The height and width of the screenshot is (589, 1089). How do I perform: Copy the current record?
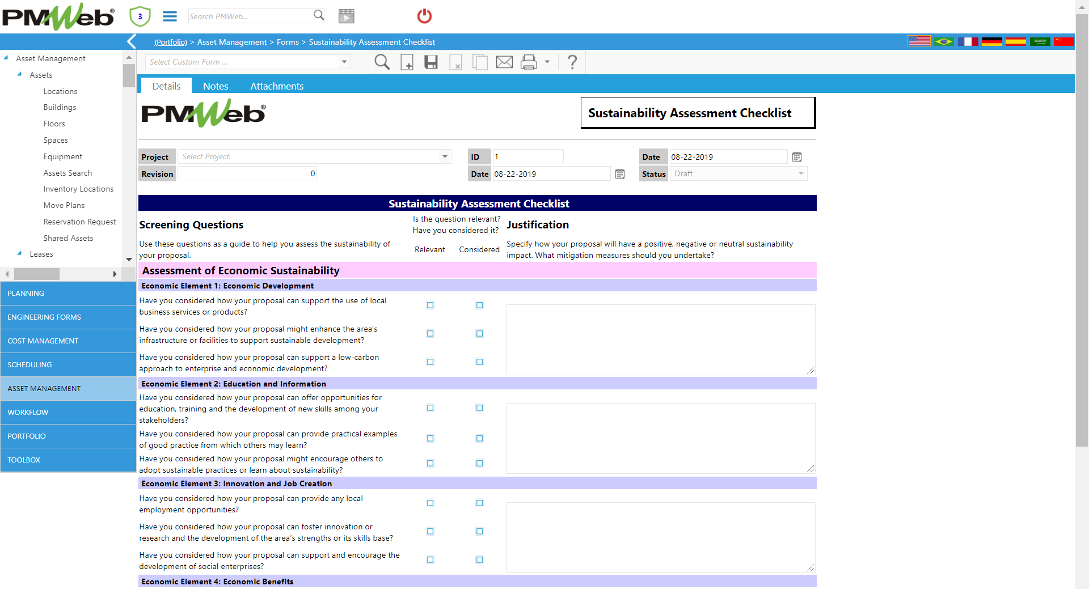coord(480,62)
